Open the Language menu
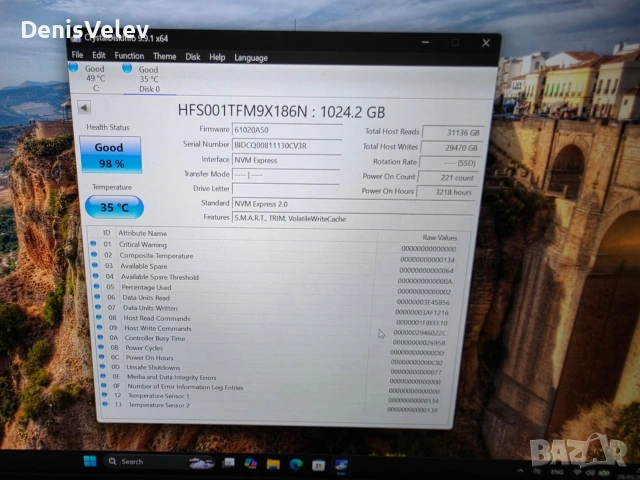Viewport: 640px width, 480px height. pos(251,58)
